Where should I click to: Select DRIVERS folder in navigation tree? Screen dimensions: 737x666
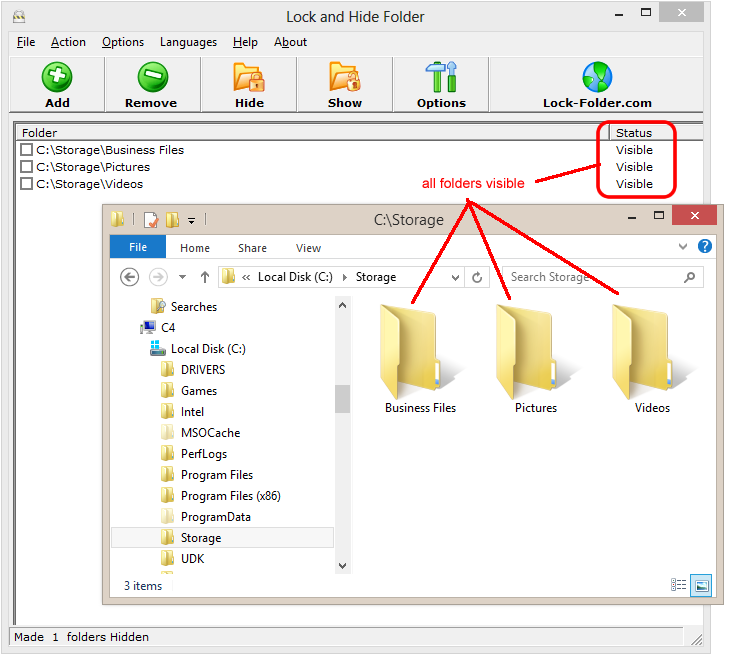203,369
